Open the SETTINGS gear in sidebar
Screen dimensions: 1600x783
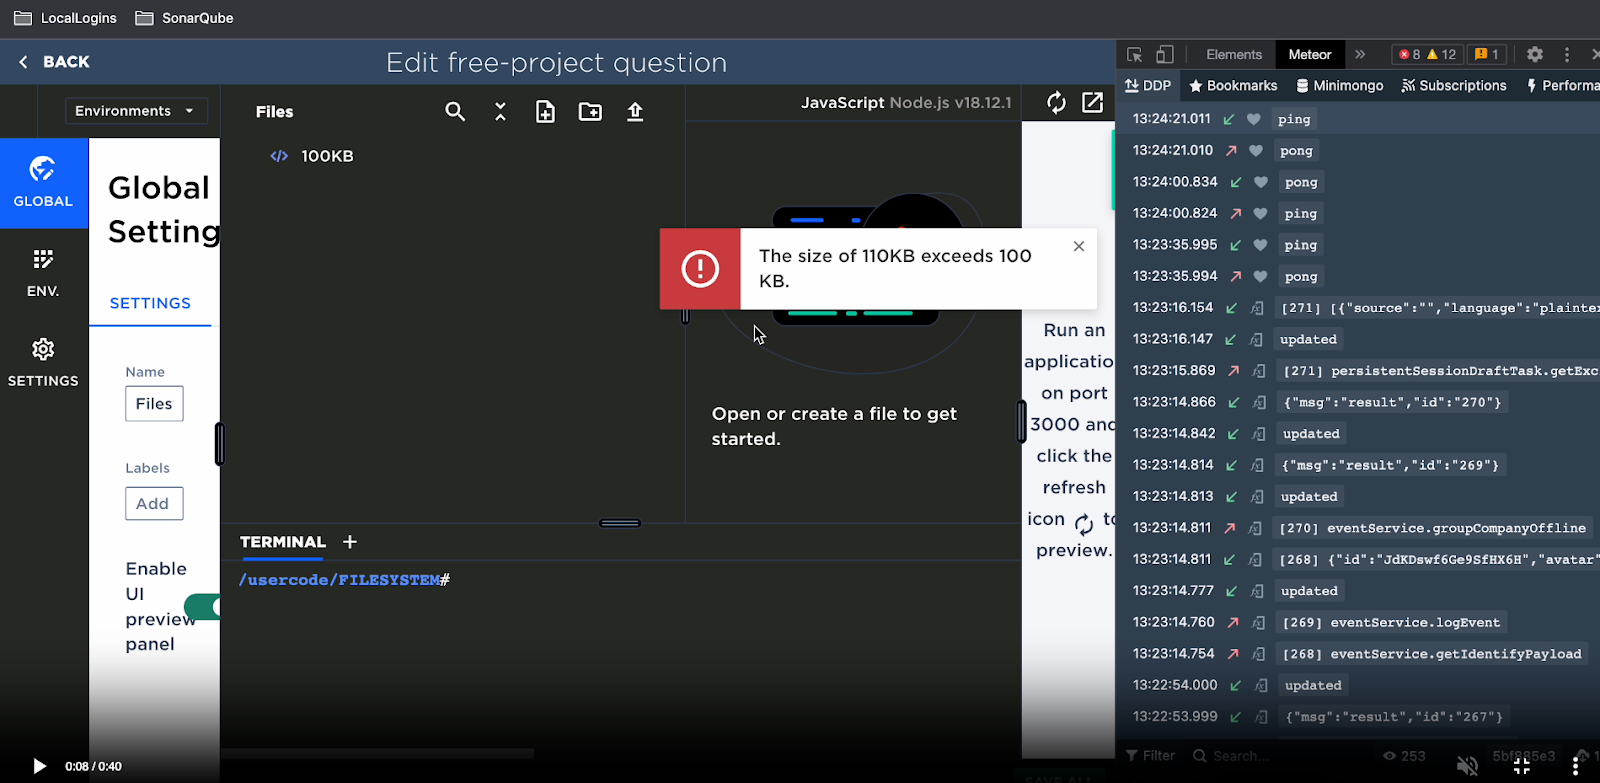coord(43,362)
